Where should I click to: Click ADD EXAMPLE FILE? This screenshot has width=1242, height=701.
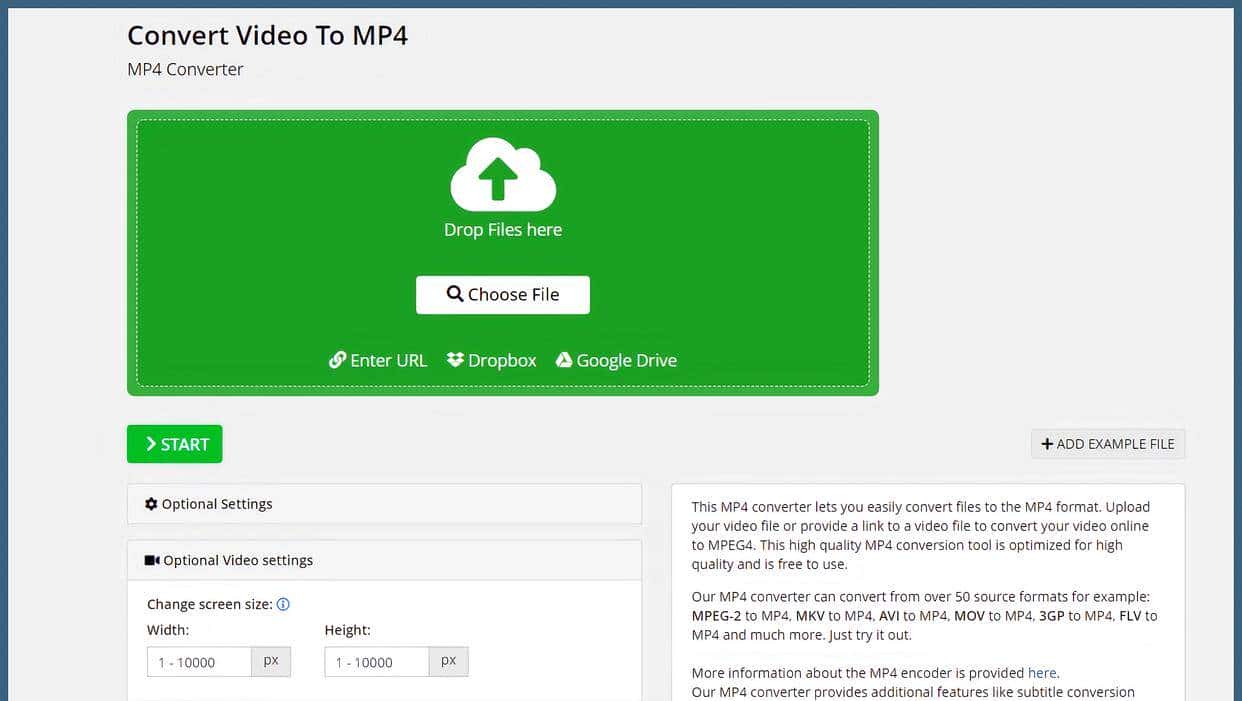(x=1107, y=443)
